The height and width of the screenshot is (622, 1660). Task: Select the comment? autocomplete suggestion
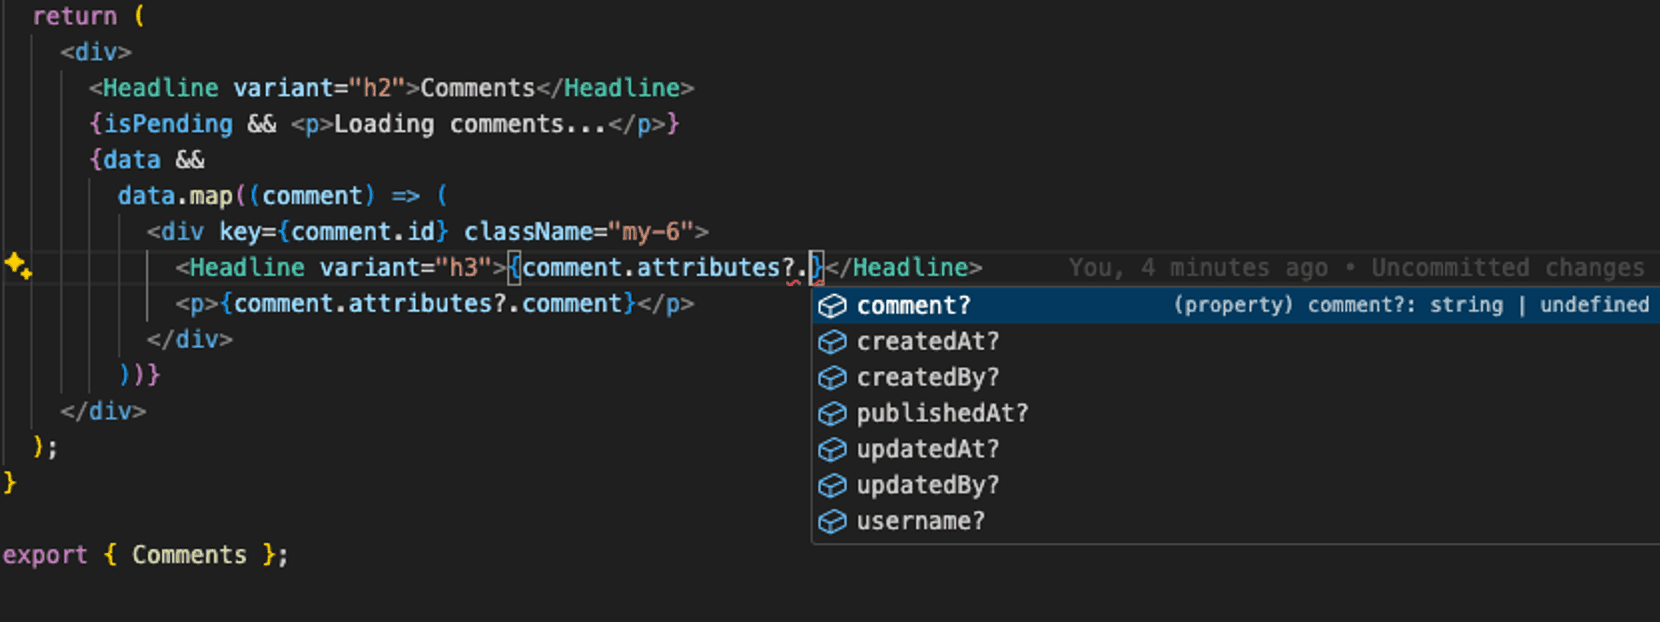point(1236,305)
